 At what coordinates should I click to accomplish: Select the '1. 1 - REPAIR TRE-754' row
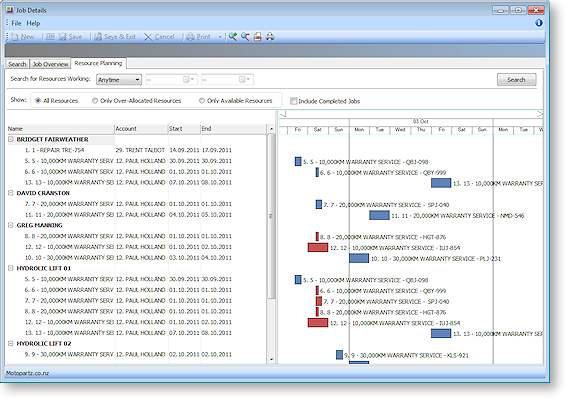(x=137, y=150)
